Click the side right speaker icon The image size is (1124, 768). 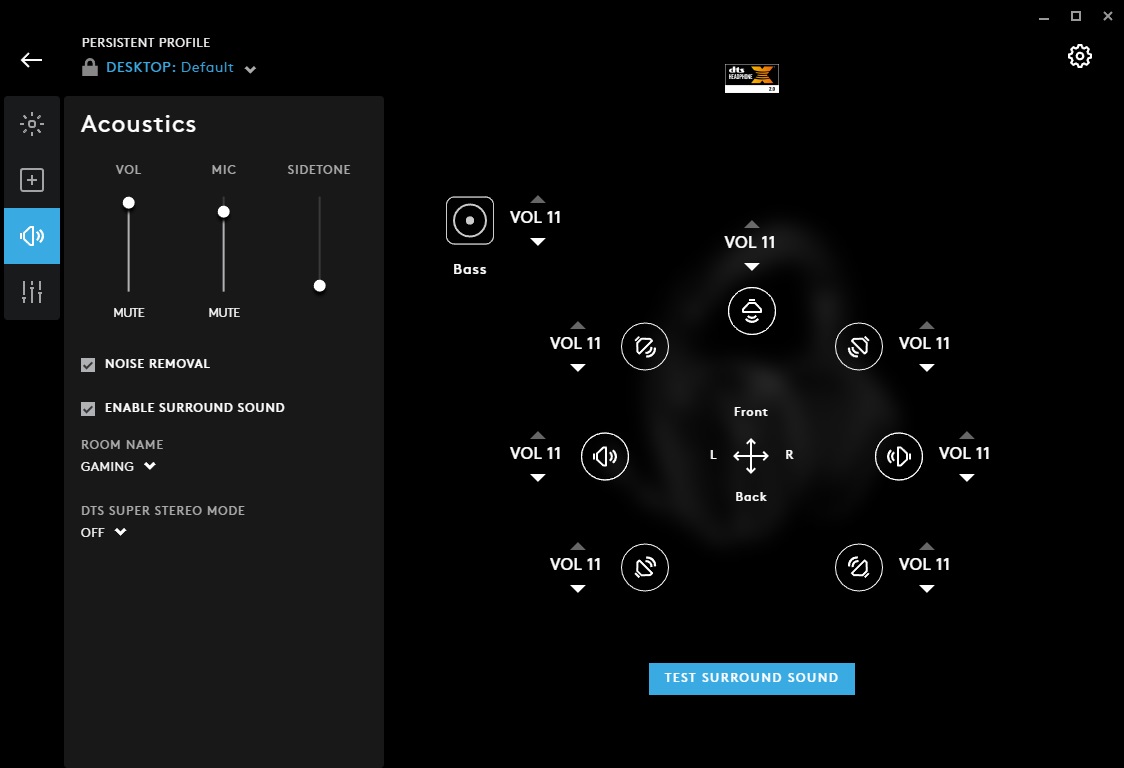click(x=899, y=456)
